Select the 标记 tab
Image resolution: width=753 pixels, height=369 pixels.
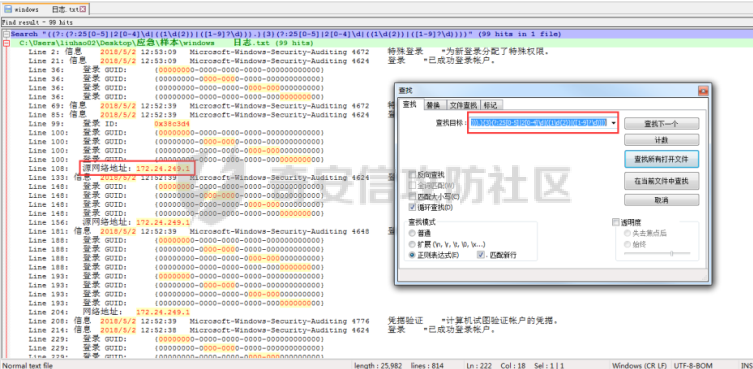click(x=490, y=105)
